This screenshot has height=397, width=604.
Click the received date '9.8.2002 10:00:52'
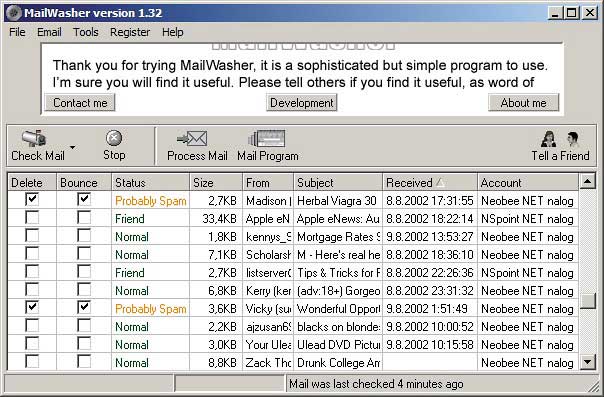point(430,327)
